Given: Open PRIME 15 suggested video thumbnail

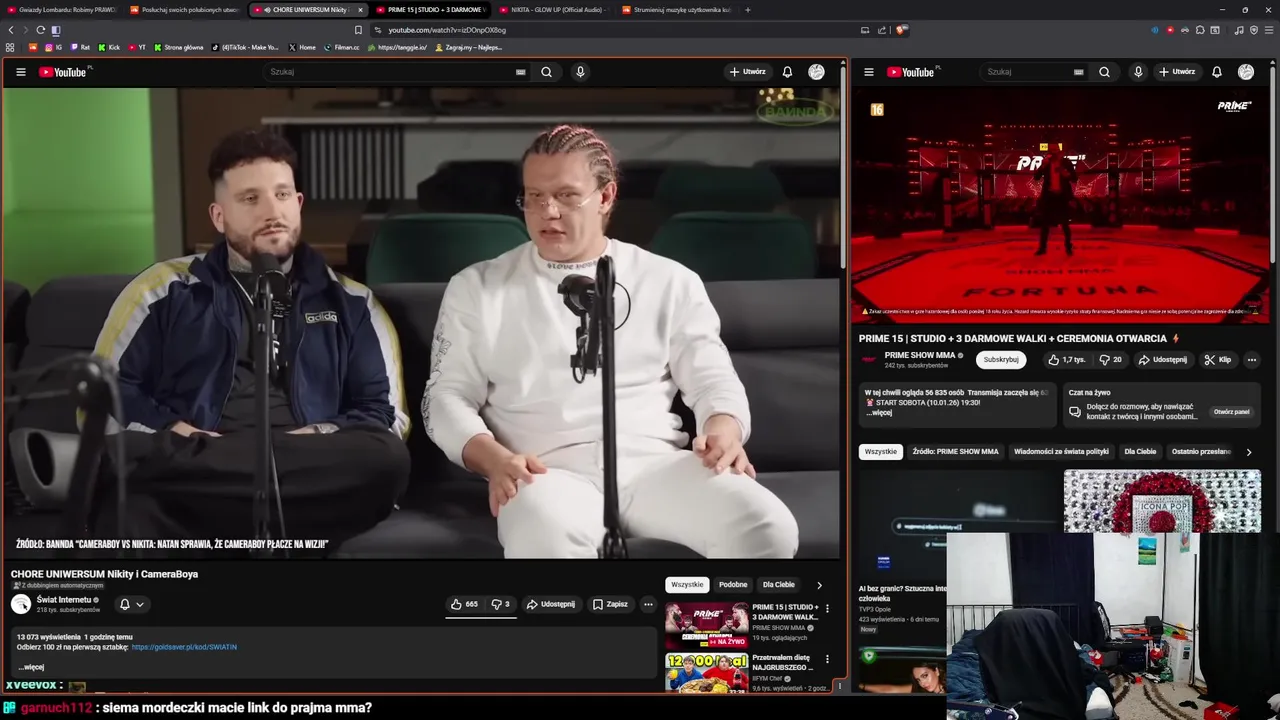Looking at the screenshot, I should (707, 625).
